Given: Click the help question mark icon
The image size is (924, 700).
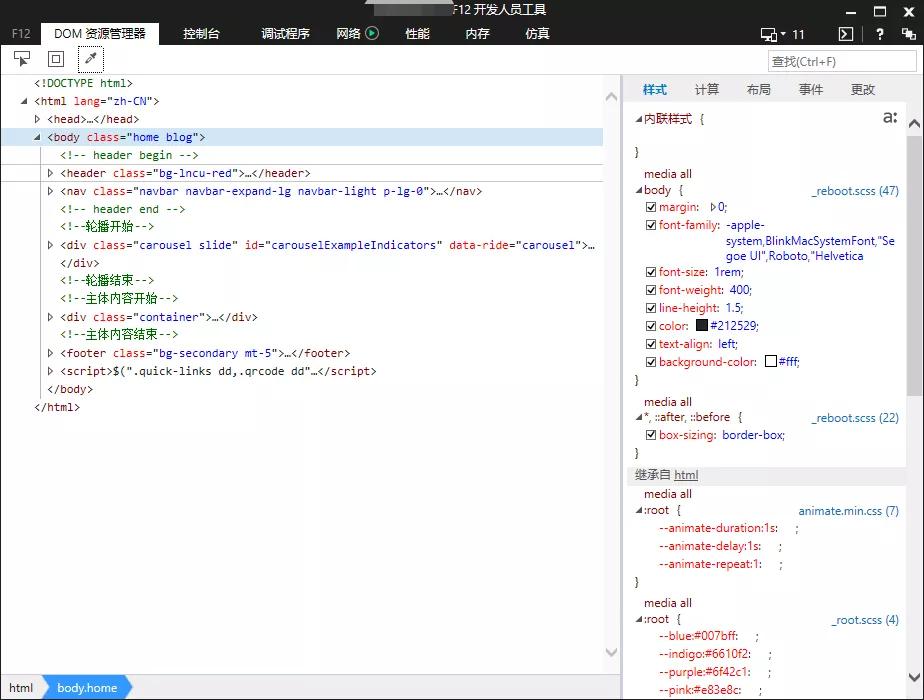Looking at the screenshot, I should [x=880, y=34].
